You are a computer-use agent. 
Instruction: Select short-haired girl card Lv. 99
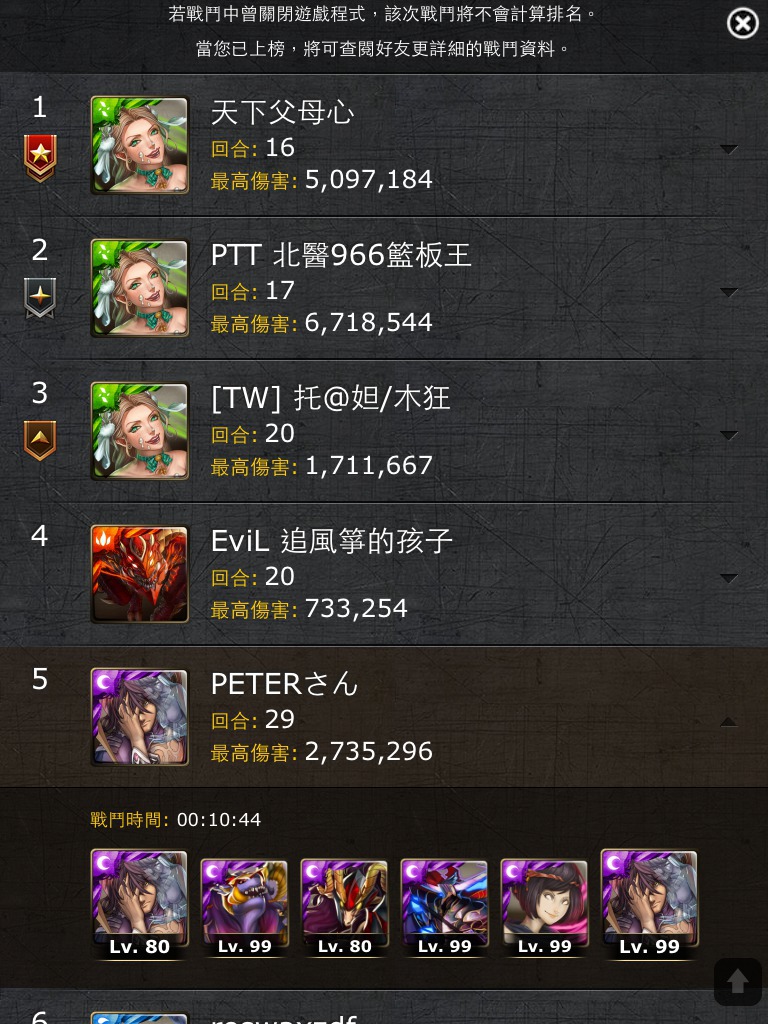click(x=544, y=908)
